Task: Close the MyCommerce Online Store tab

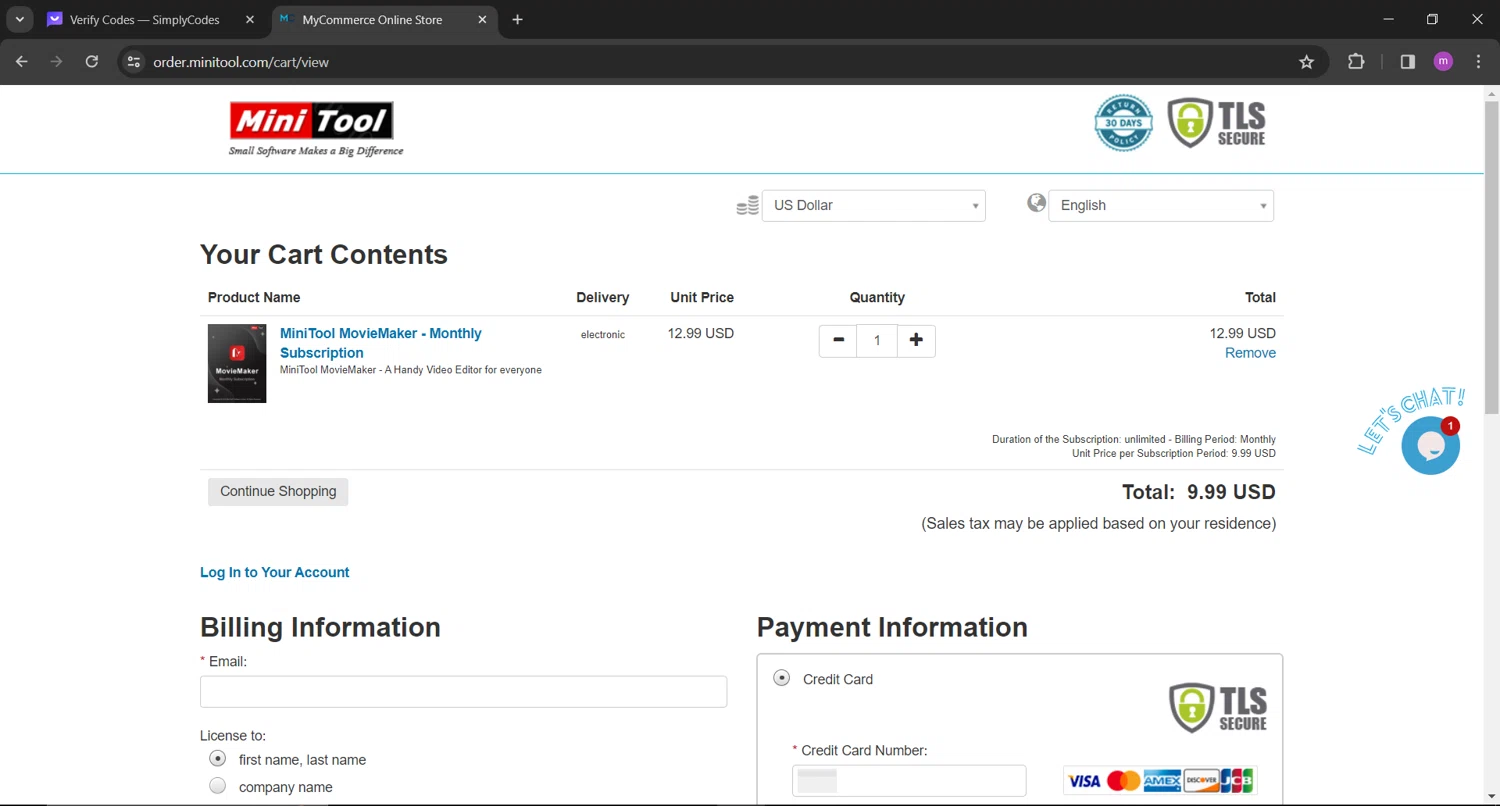Action: [x=483, y=19]
